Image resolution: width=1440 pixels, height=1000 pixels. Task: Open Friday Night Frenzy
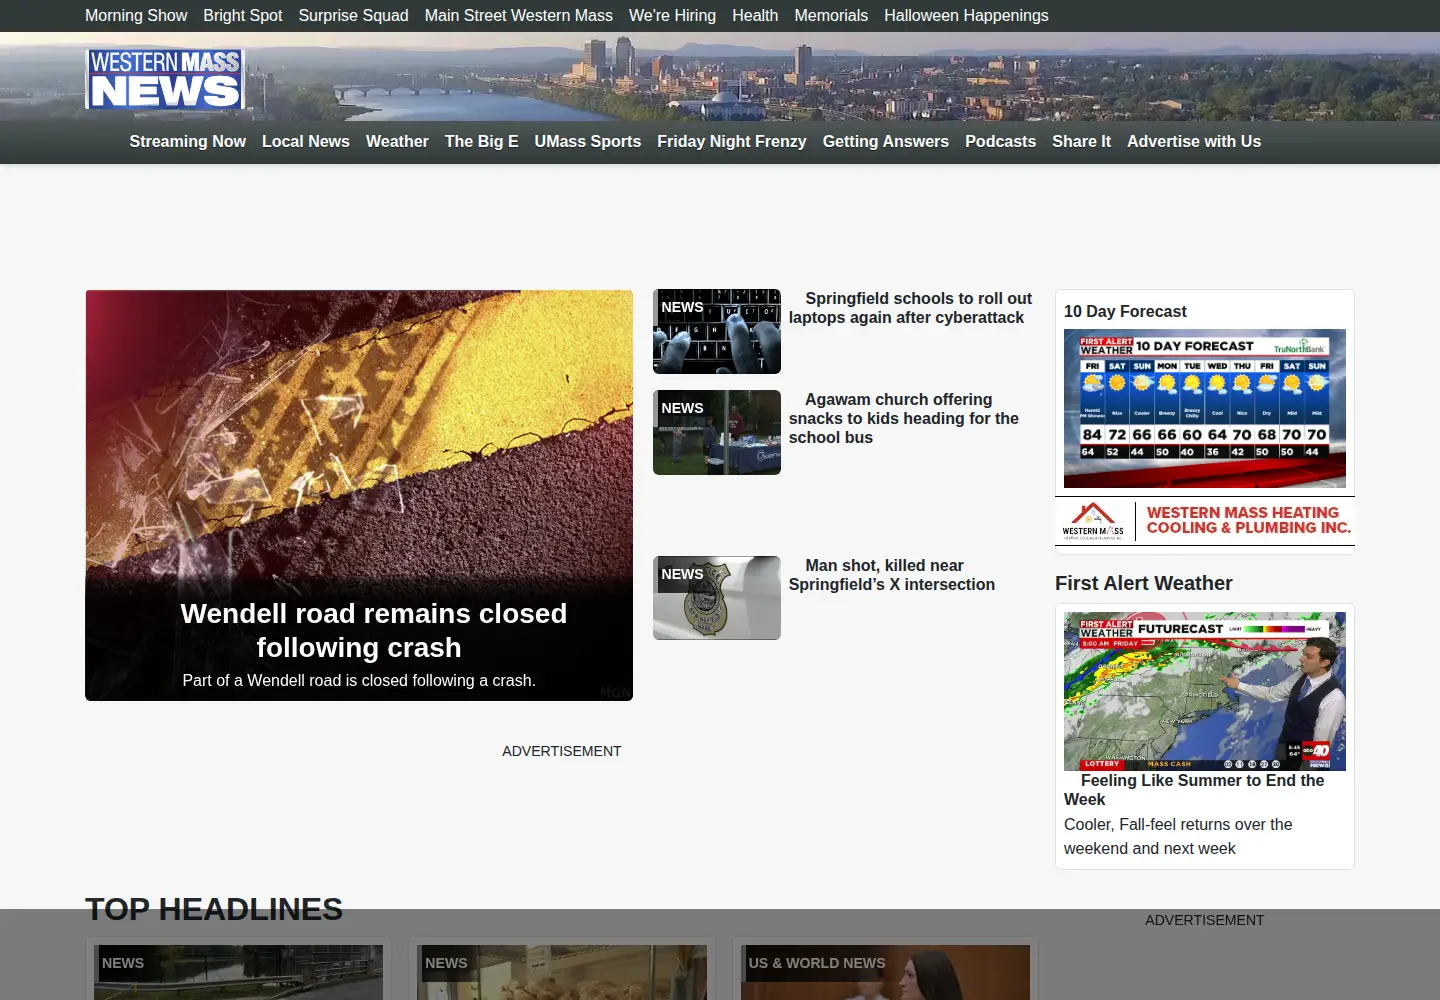pos(732,142)
